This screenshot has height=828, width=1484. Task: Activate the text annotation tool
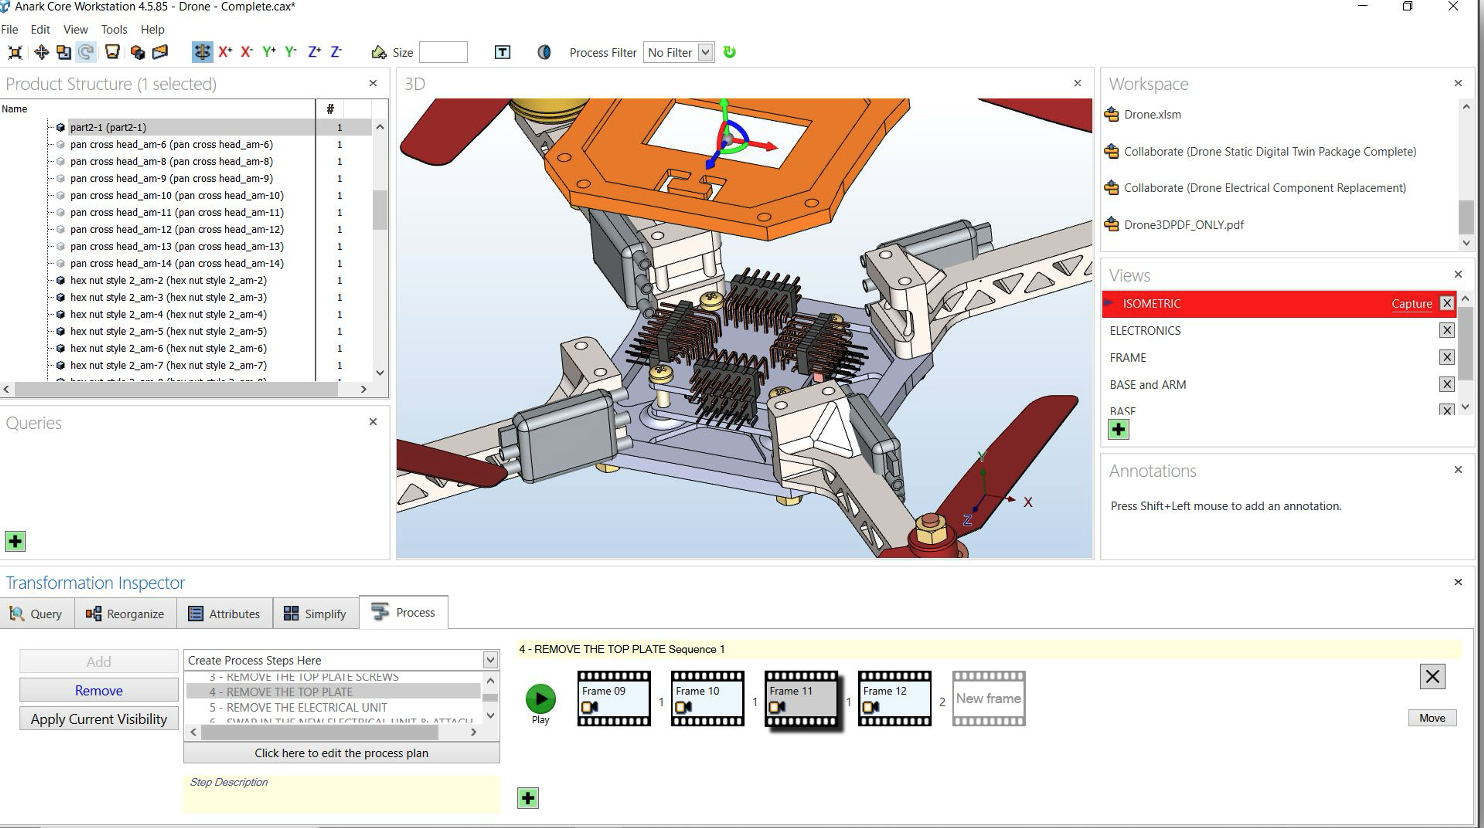click(x=502, y=51)
